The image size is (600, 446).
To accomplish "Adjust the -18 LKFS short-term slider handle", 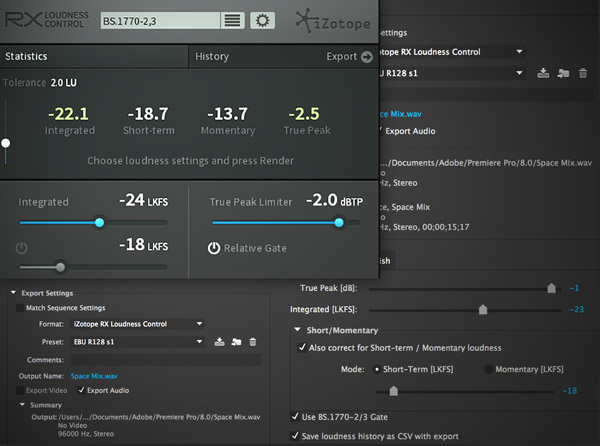I will coord(60,267).
